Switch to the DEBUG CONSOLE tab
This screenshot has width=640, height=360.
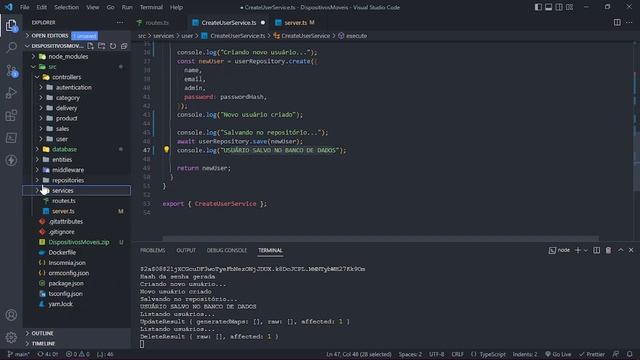[x=227, y=250]
